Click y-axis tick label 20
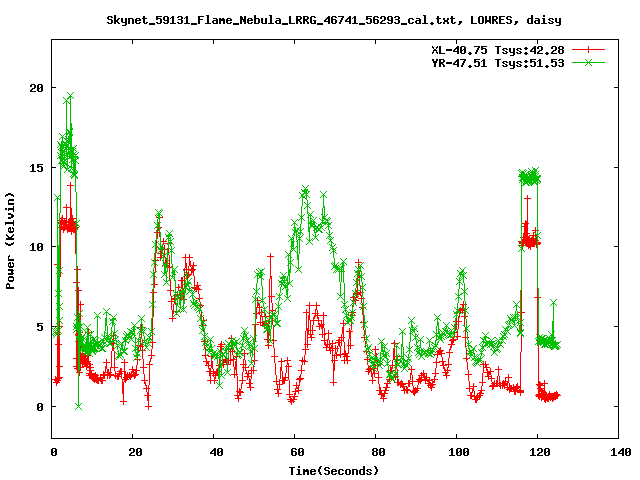The width and height of the screenshot is (640, 480). 36,88
